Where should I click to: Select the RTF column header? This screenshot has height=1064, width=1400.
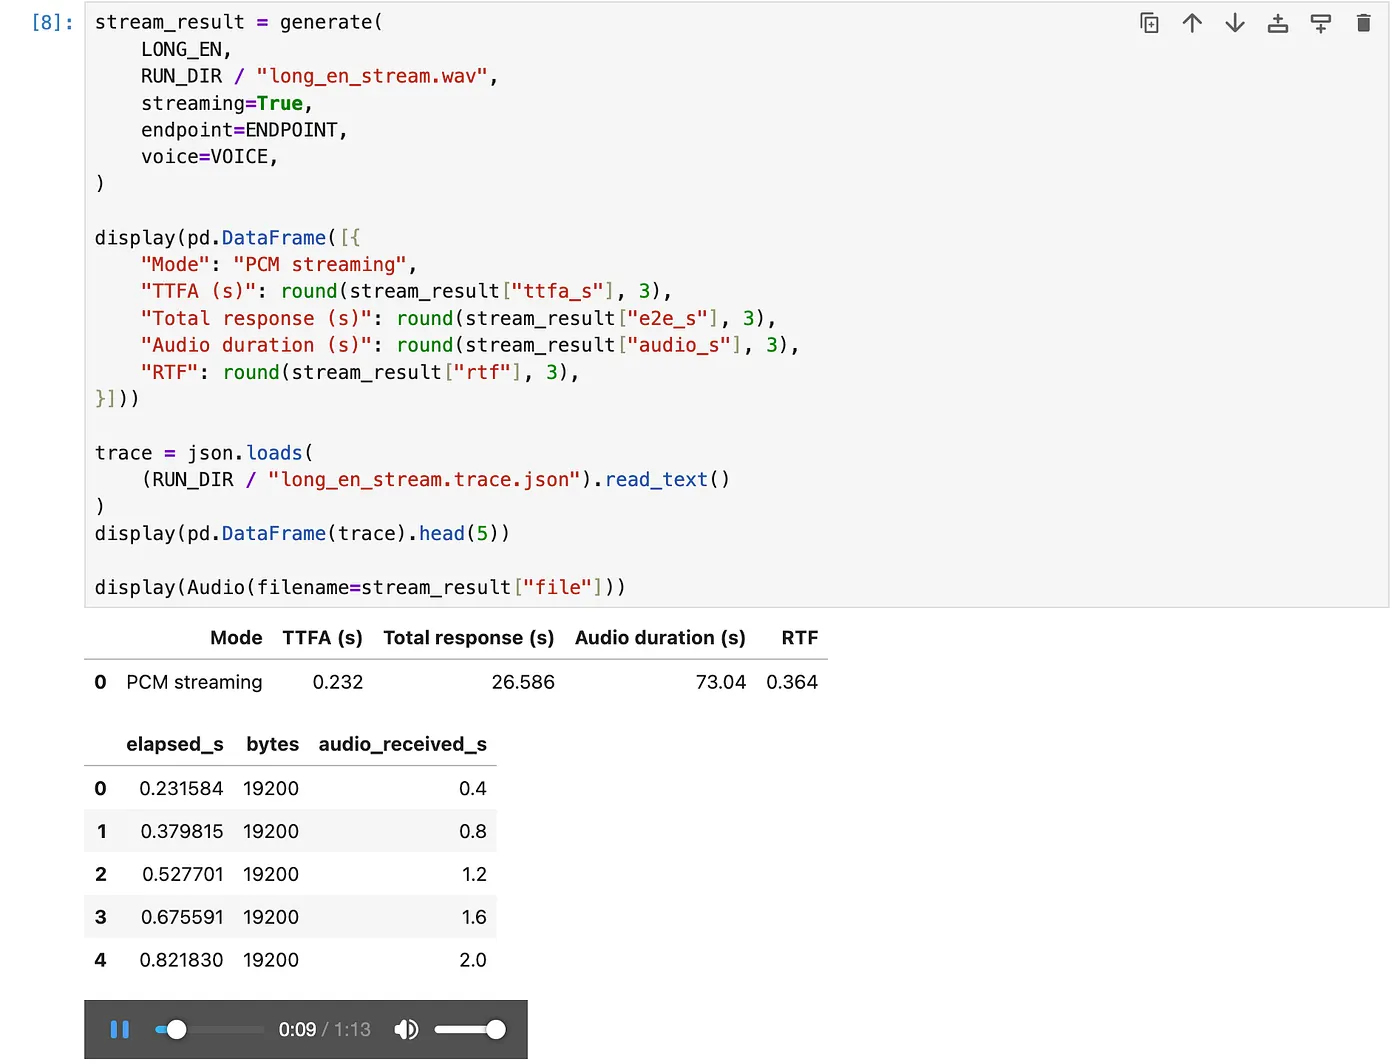point(800,638)
